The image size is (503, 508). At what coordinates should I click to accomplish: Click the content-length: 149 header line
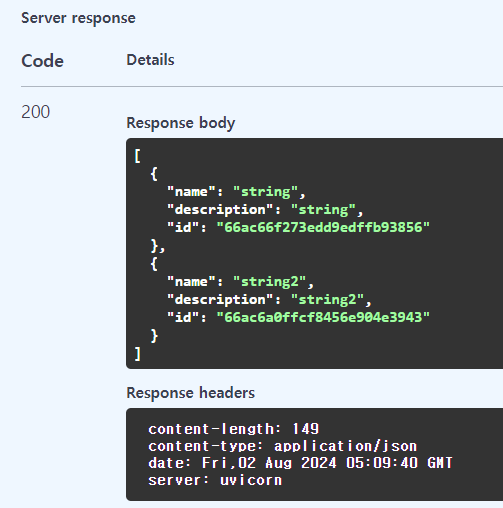point(234,429)
